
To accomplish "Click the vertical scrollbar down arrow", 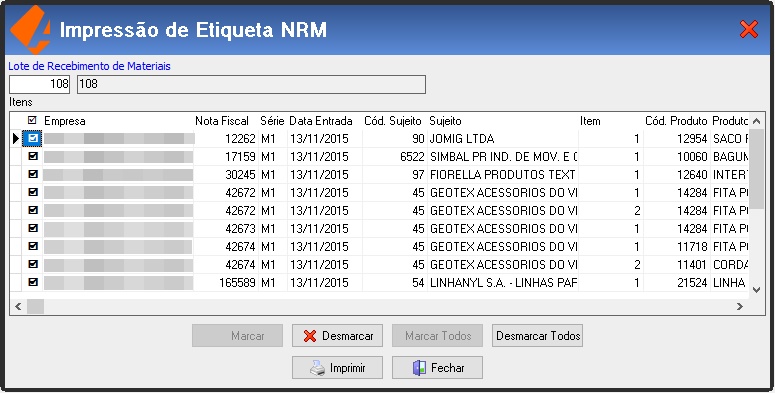I will tap(756, 290).
